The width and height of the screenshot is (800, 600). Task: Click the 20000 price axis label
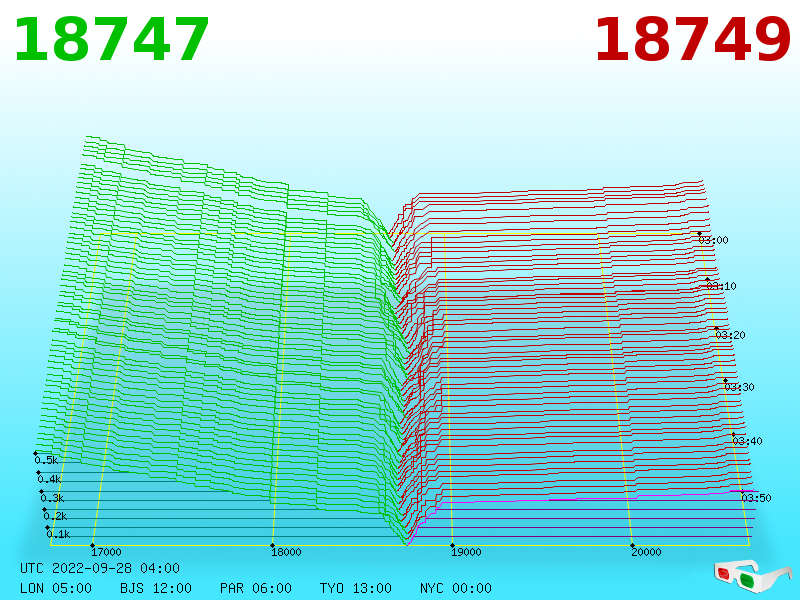(x=646, y=552)
